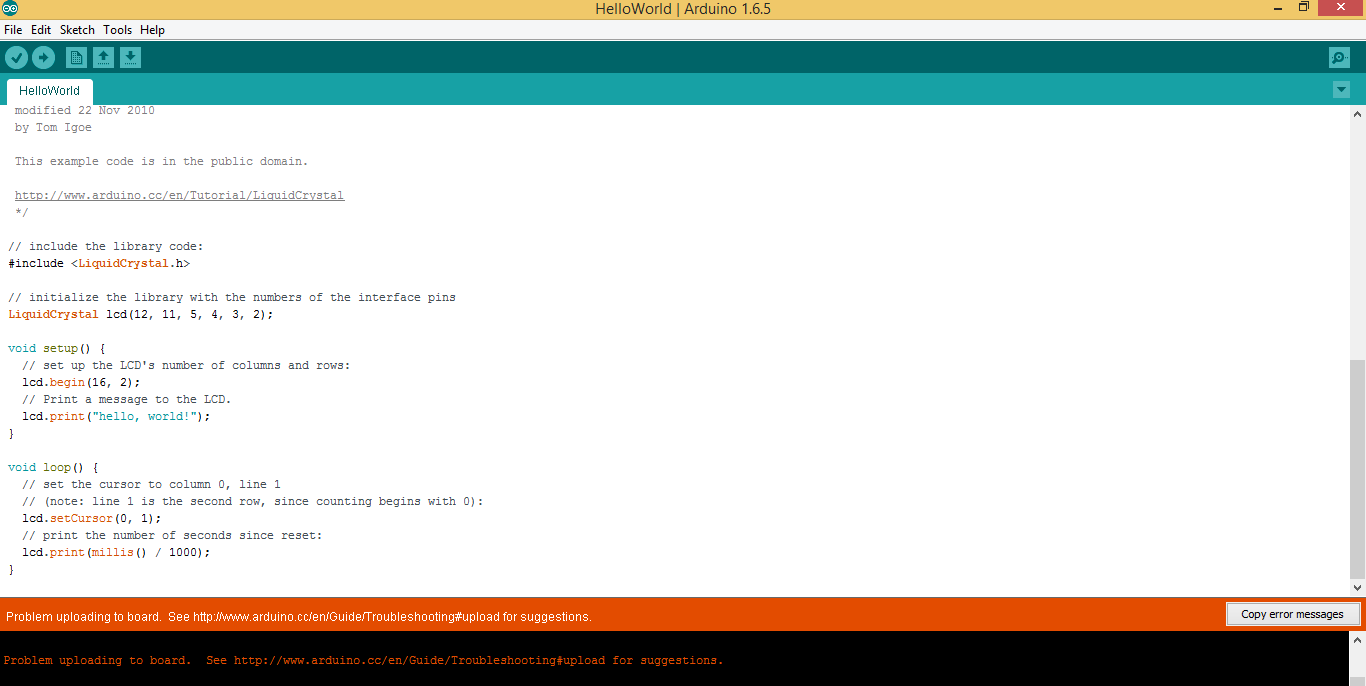
Task: Save the sketch with the Save icon
Action: coord(130,58)
